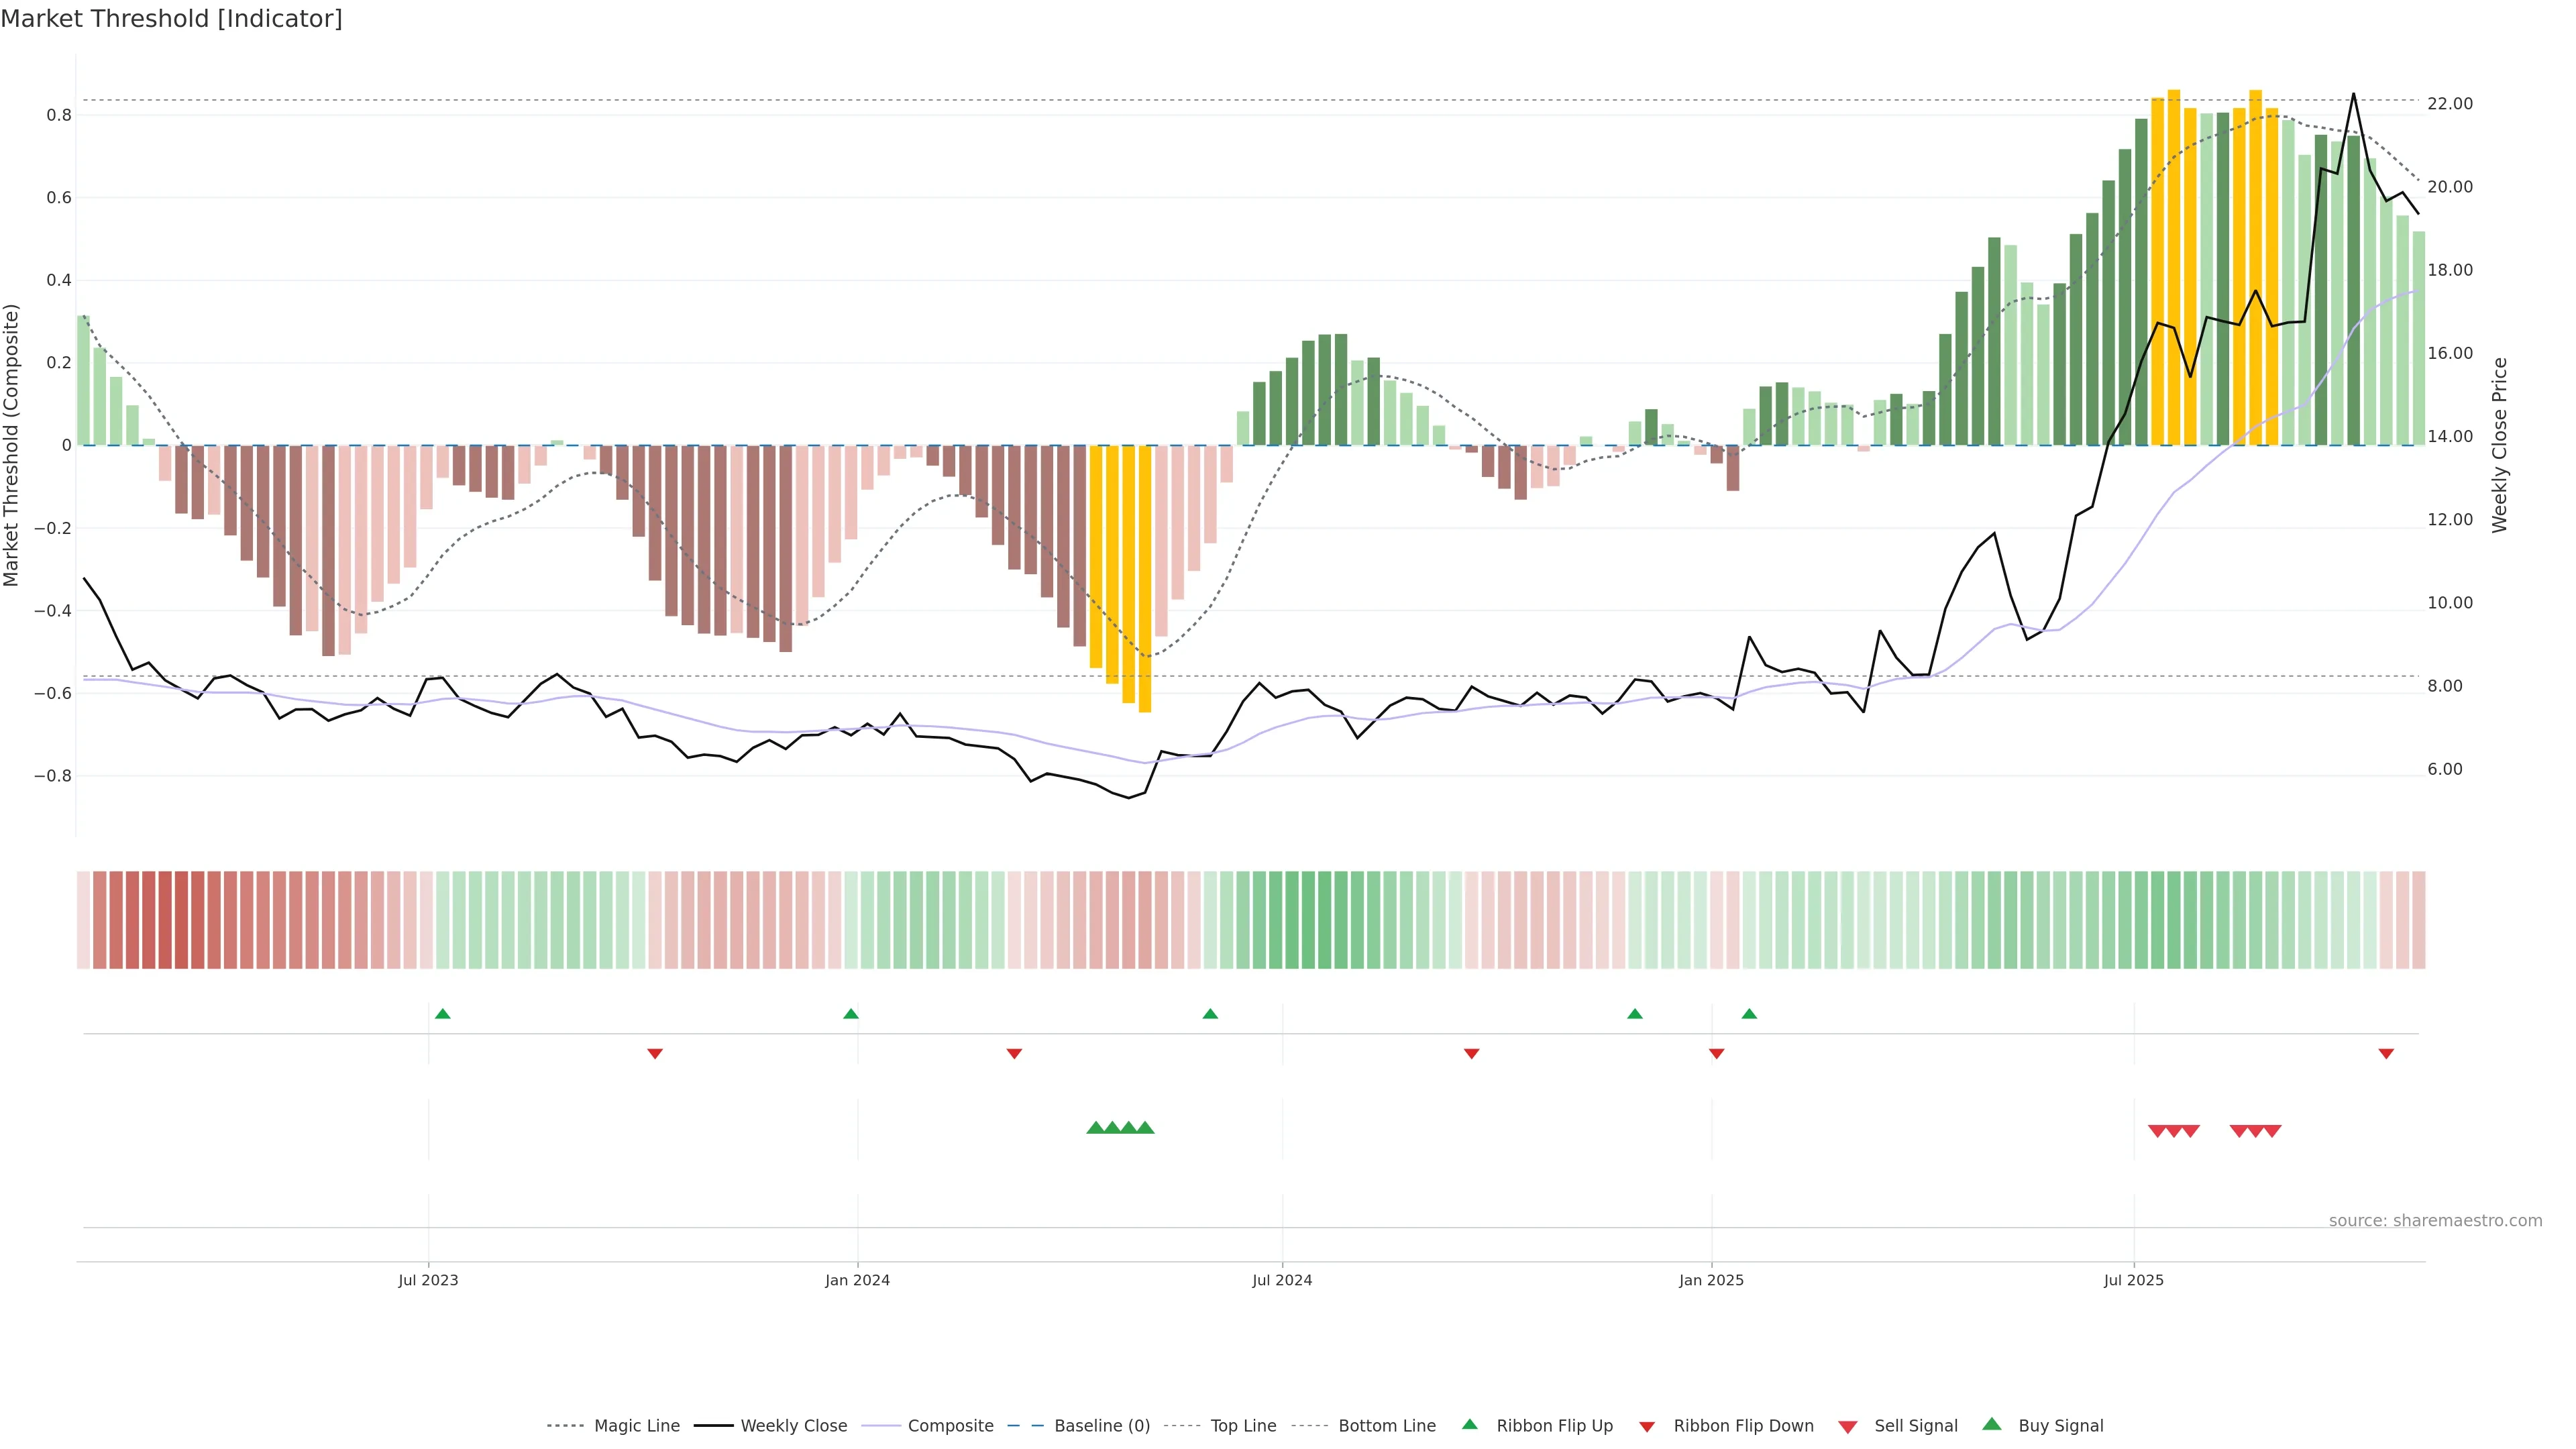Click the Buy Signal legend item
Screen dimensions: 2576x1449
2060,1426
